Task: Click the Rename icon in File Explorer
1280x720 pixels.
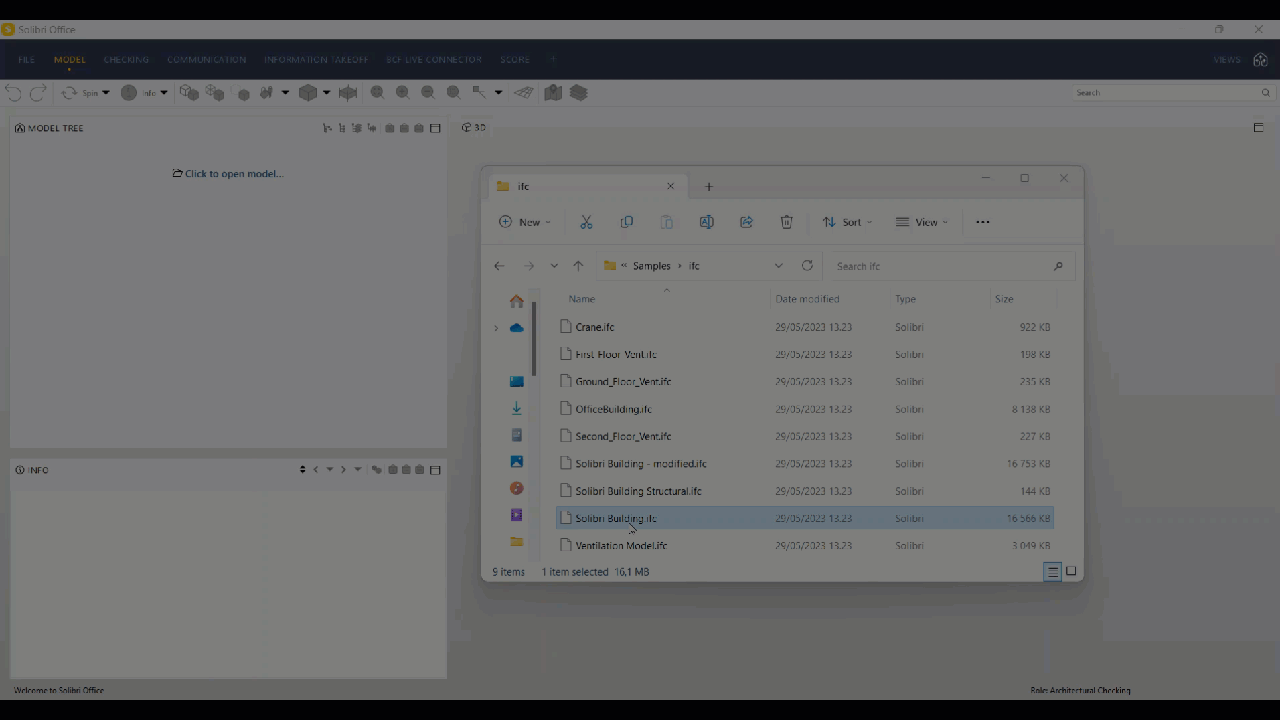Action: tap(707, 222)
